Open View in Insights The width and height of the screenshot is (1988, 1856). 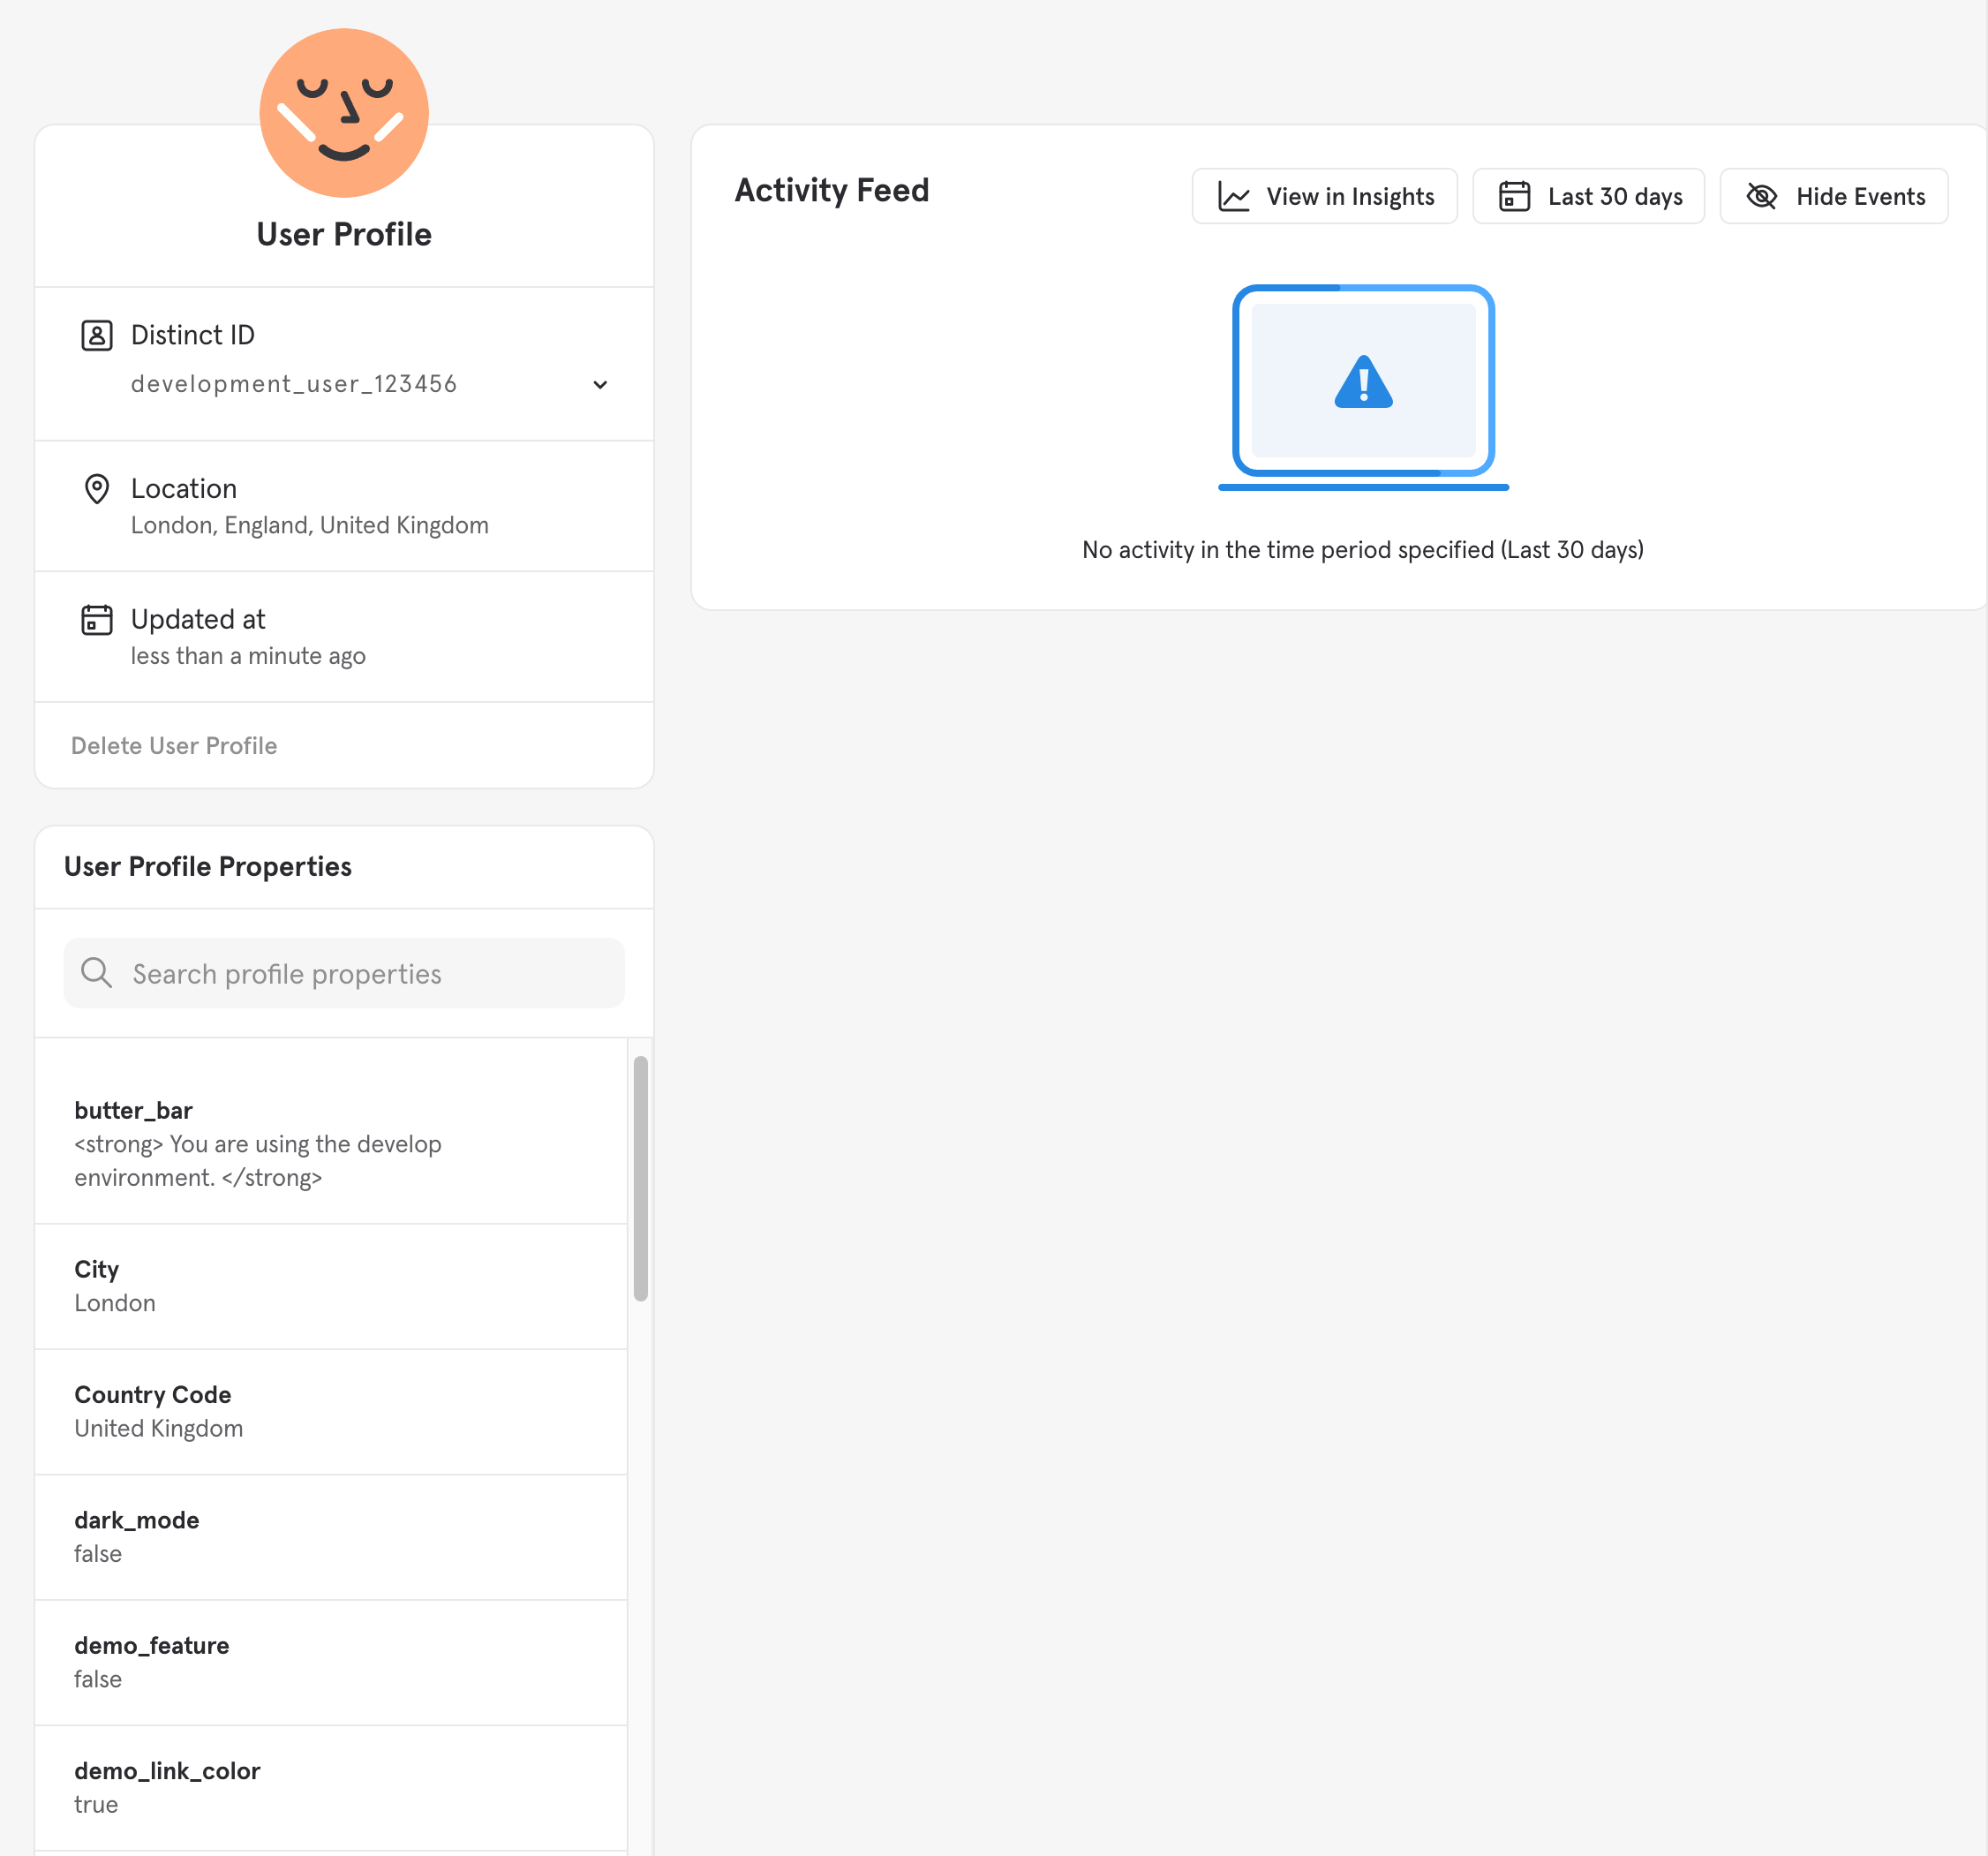point(1324,196)
